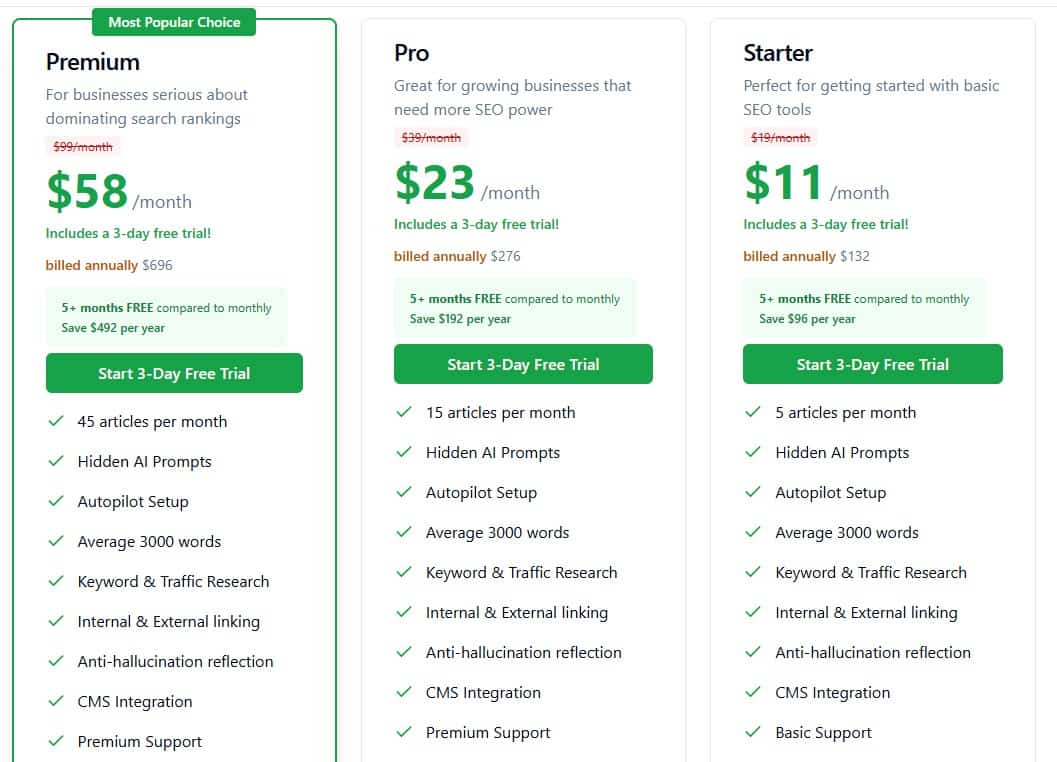Click the checkmark next to Average 3000 words on Premium
1057x762 pixels.
tap(56, 541)
